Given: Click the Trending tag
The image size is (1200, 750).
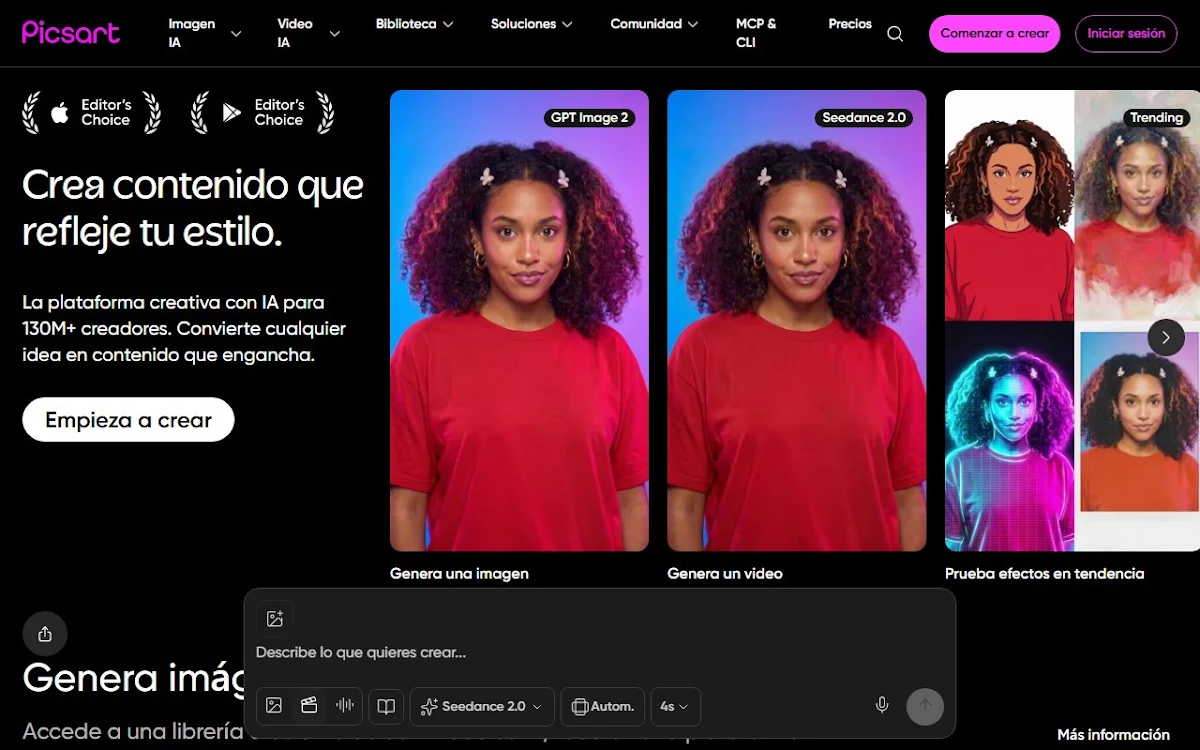Looking at the screenshot, I should click(1156, 117).
